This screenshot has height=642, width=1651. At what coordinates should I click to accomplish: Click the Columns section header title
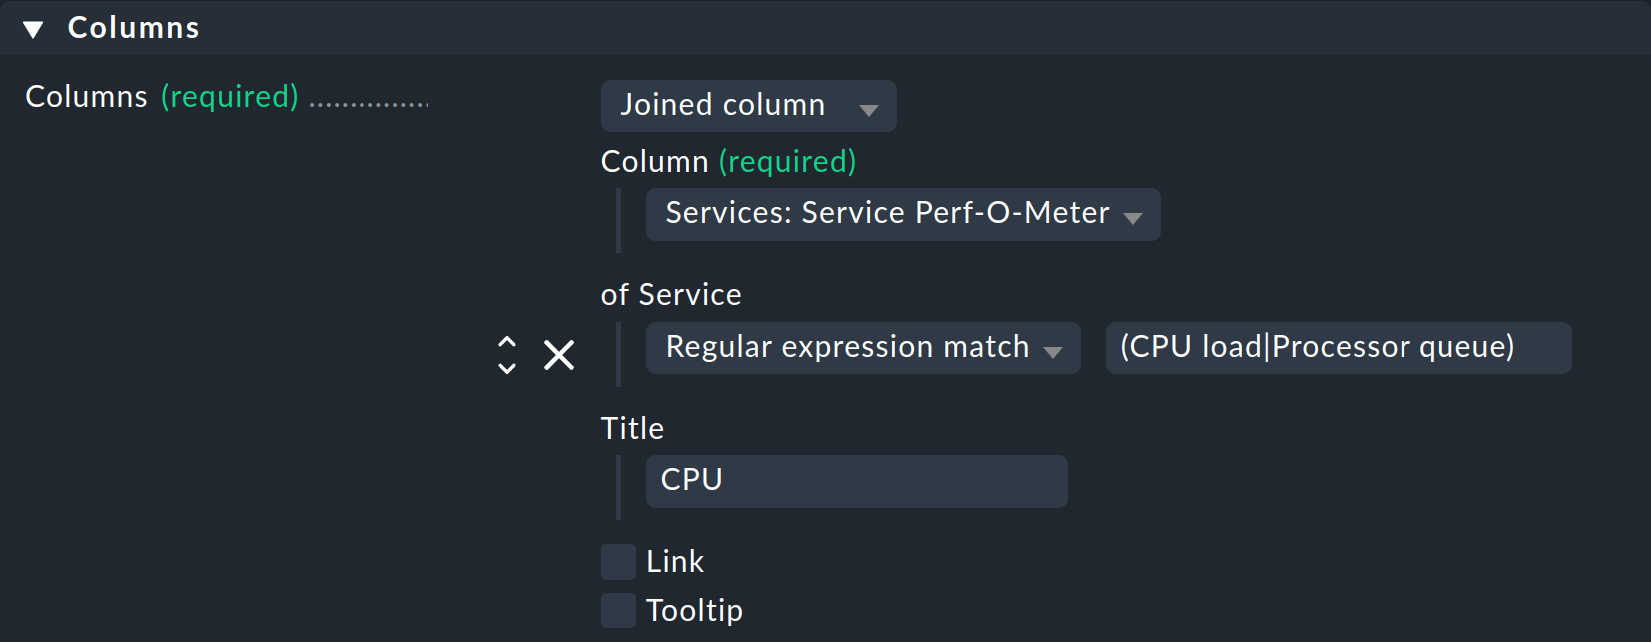tap(133, 28)
